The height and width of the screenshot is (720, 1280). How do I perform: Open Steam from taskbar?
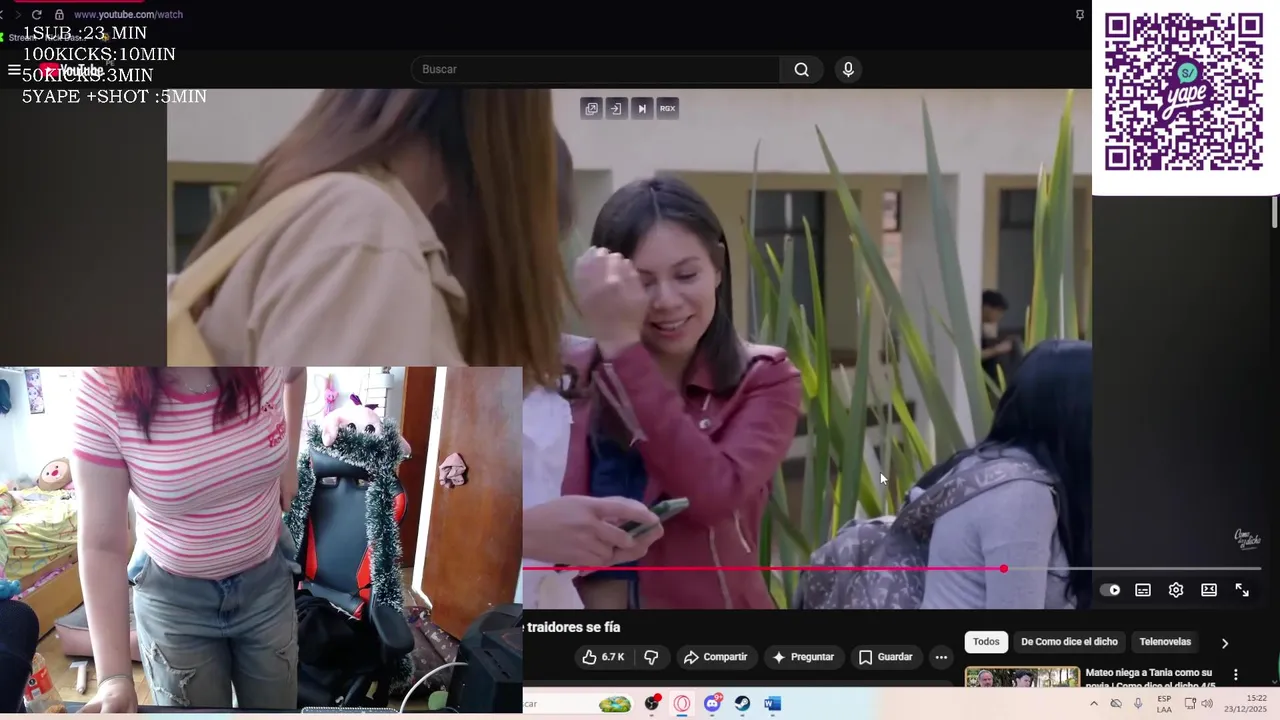pos(742,704)
